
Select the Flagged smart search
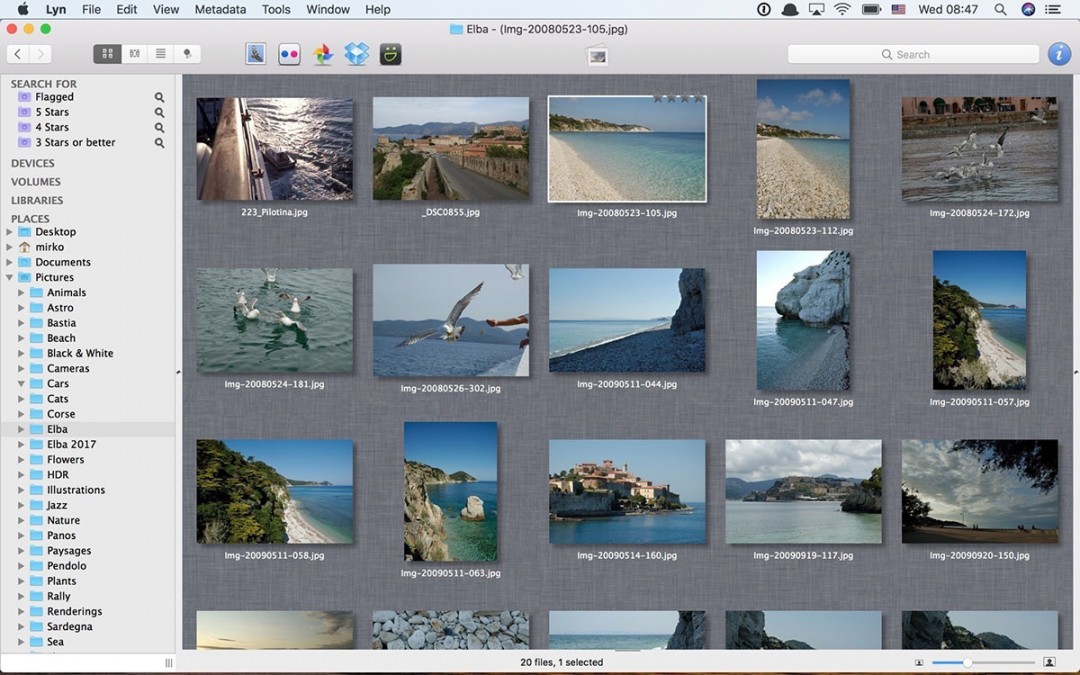click(x=54, y=97)
